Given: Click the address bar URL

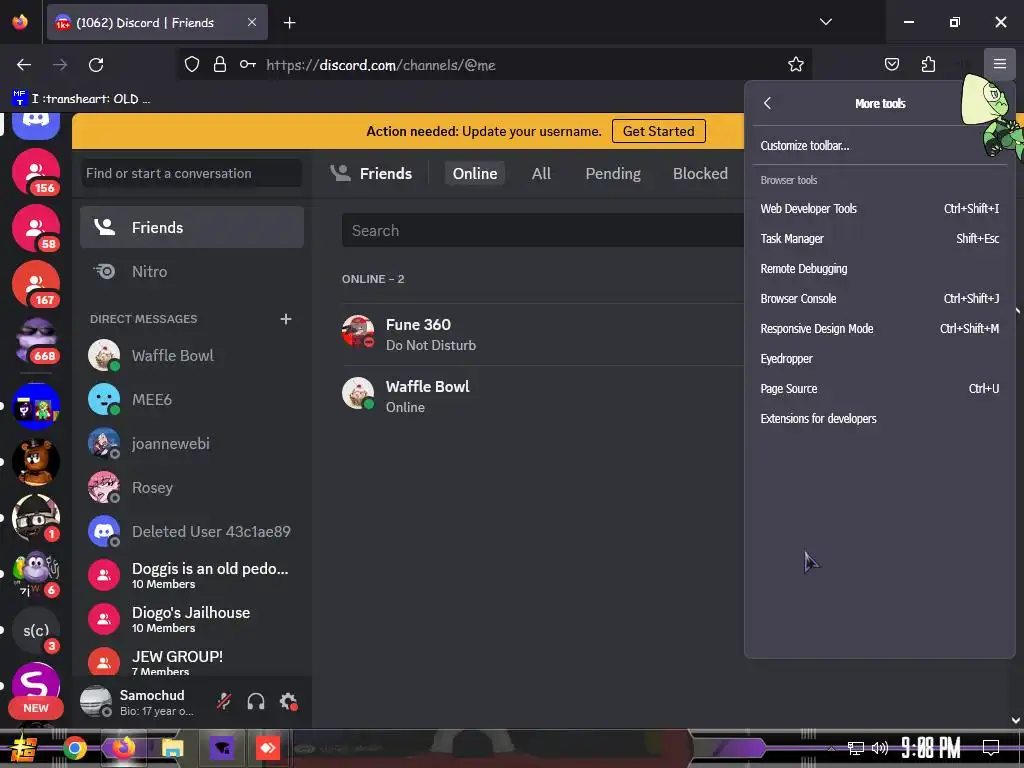Looking at the screenshot, I should 381,65.
